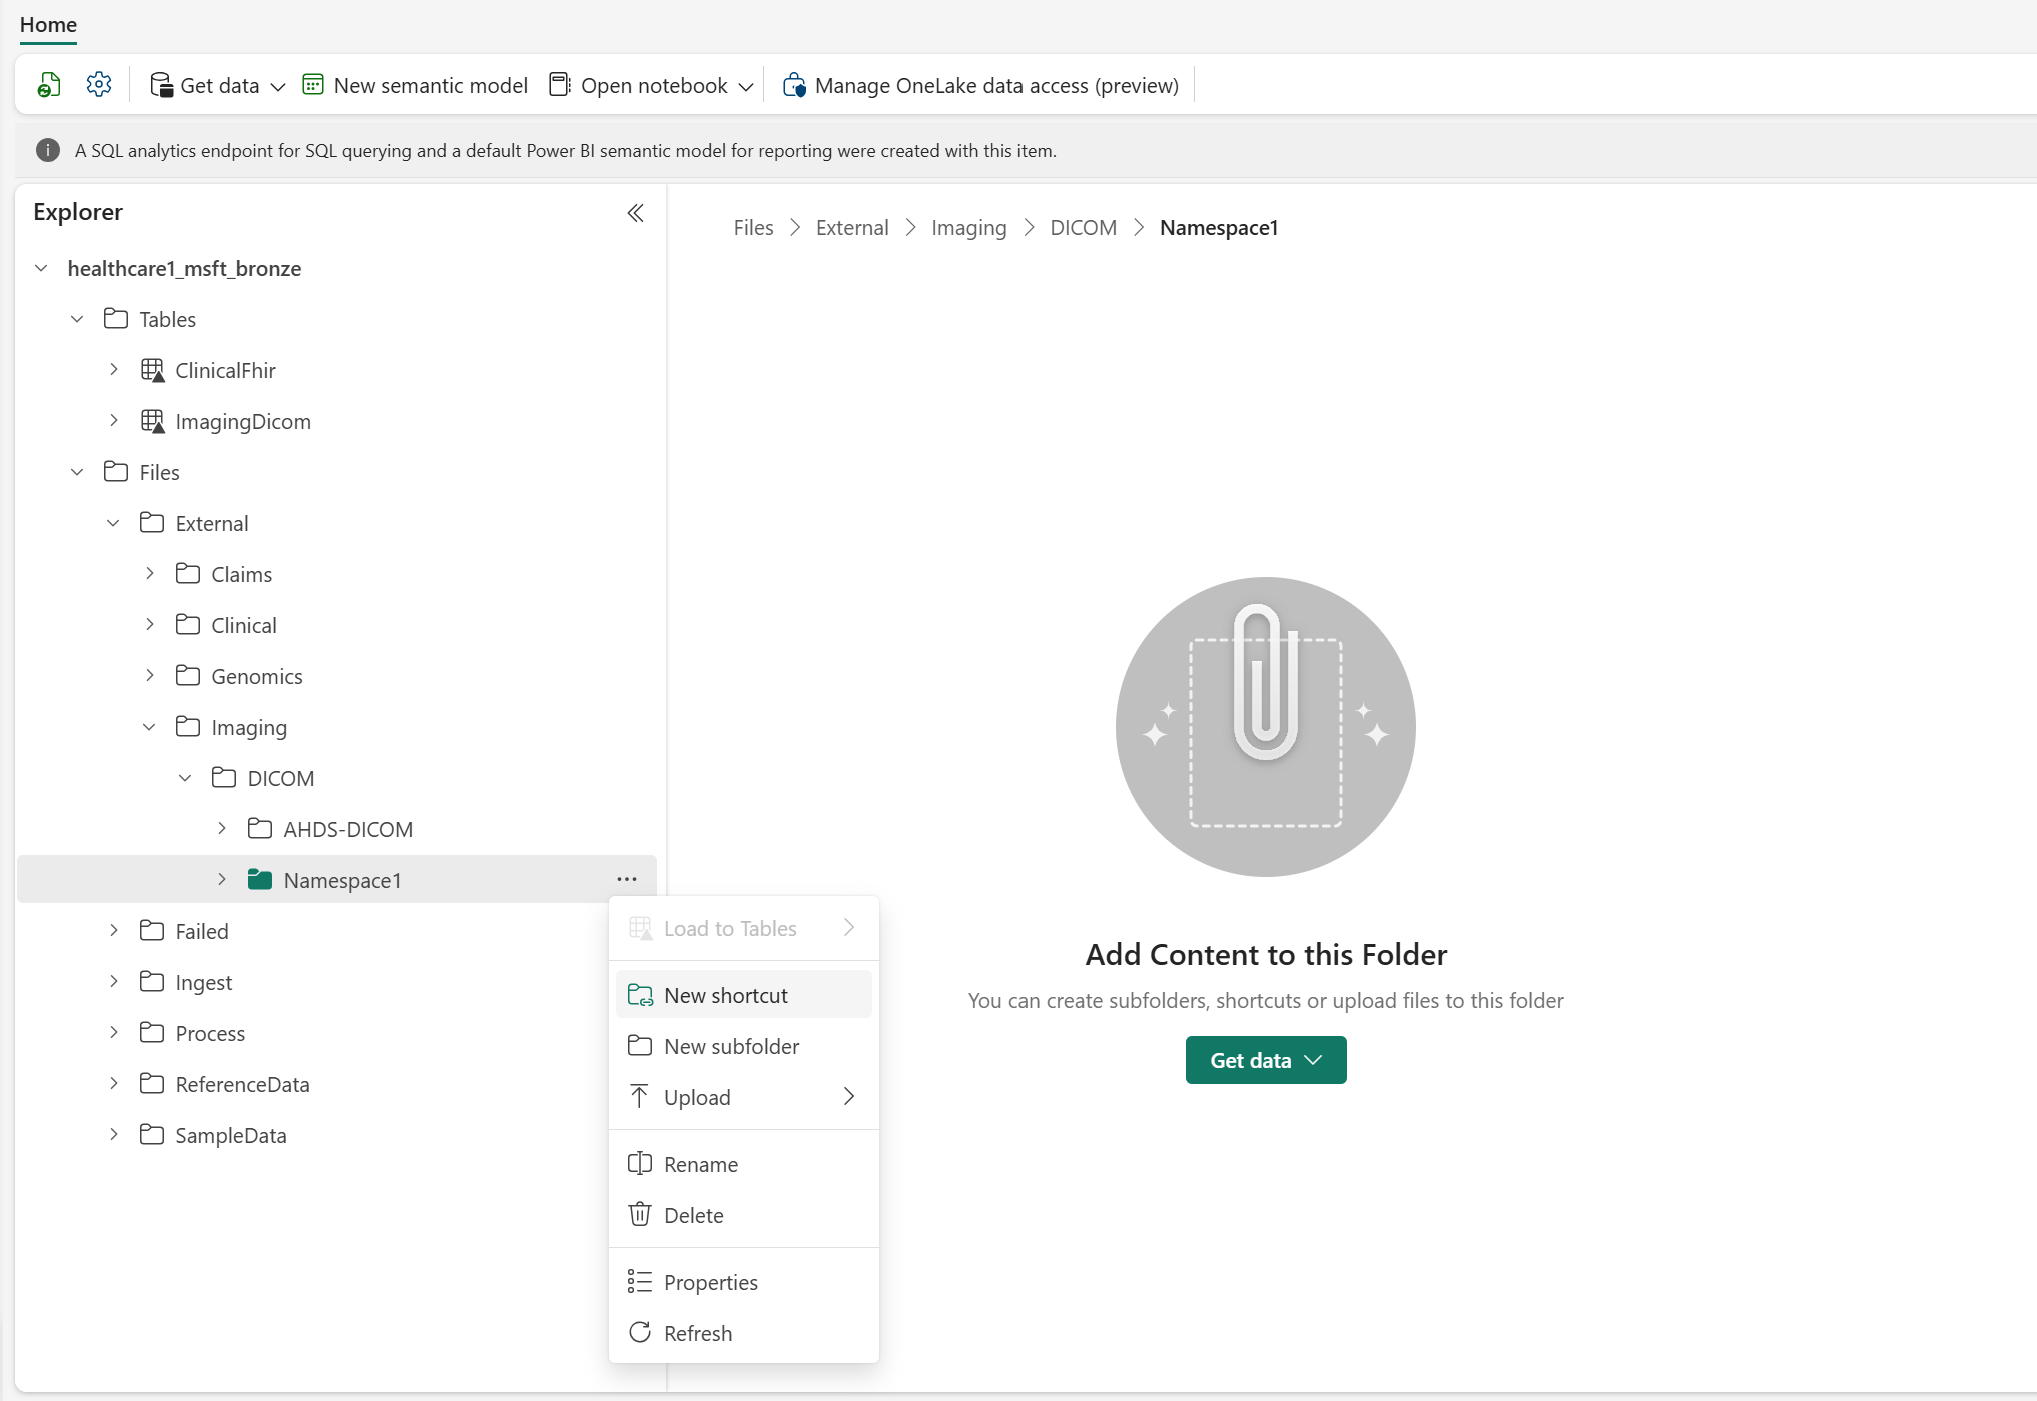2037x1401 pixels.
Task: Collapse the DICOM folder chevron
Action: tap(185, 778)
